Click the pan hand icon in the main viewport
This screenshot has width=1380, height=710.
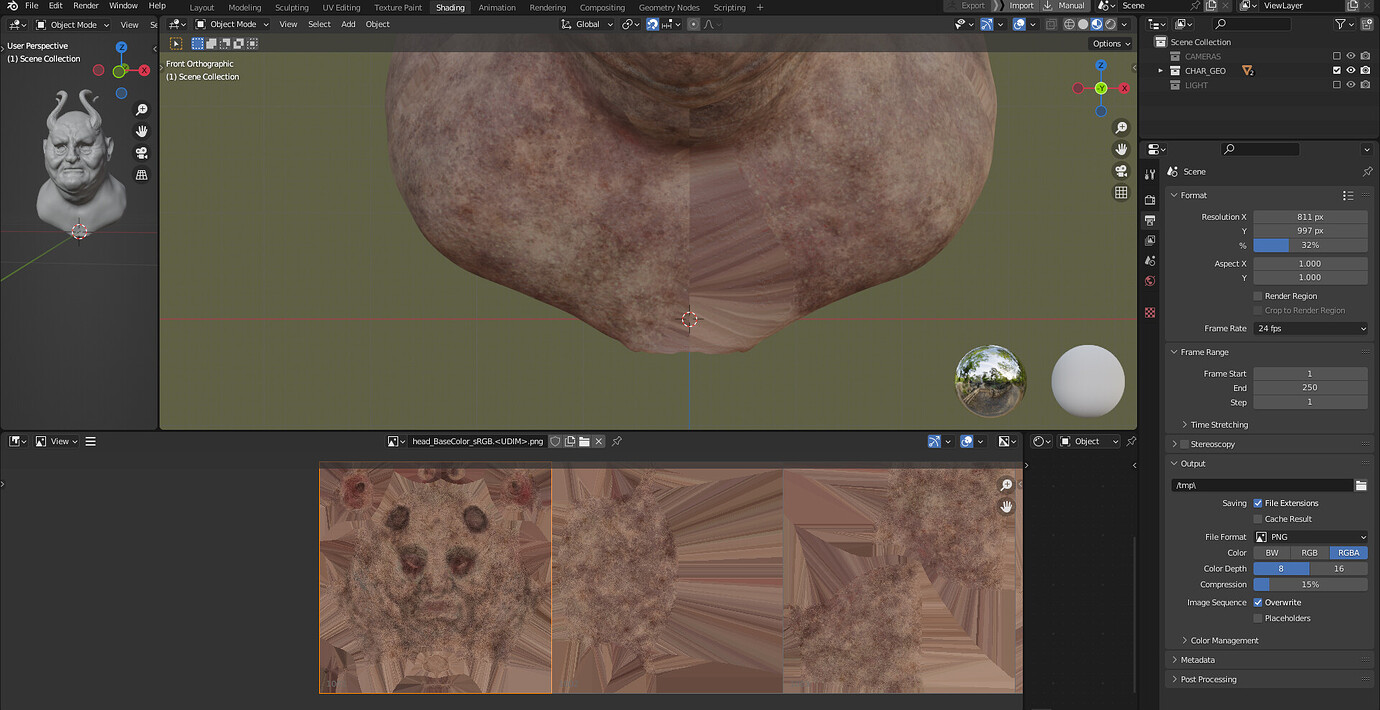[1121, 149]
